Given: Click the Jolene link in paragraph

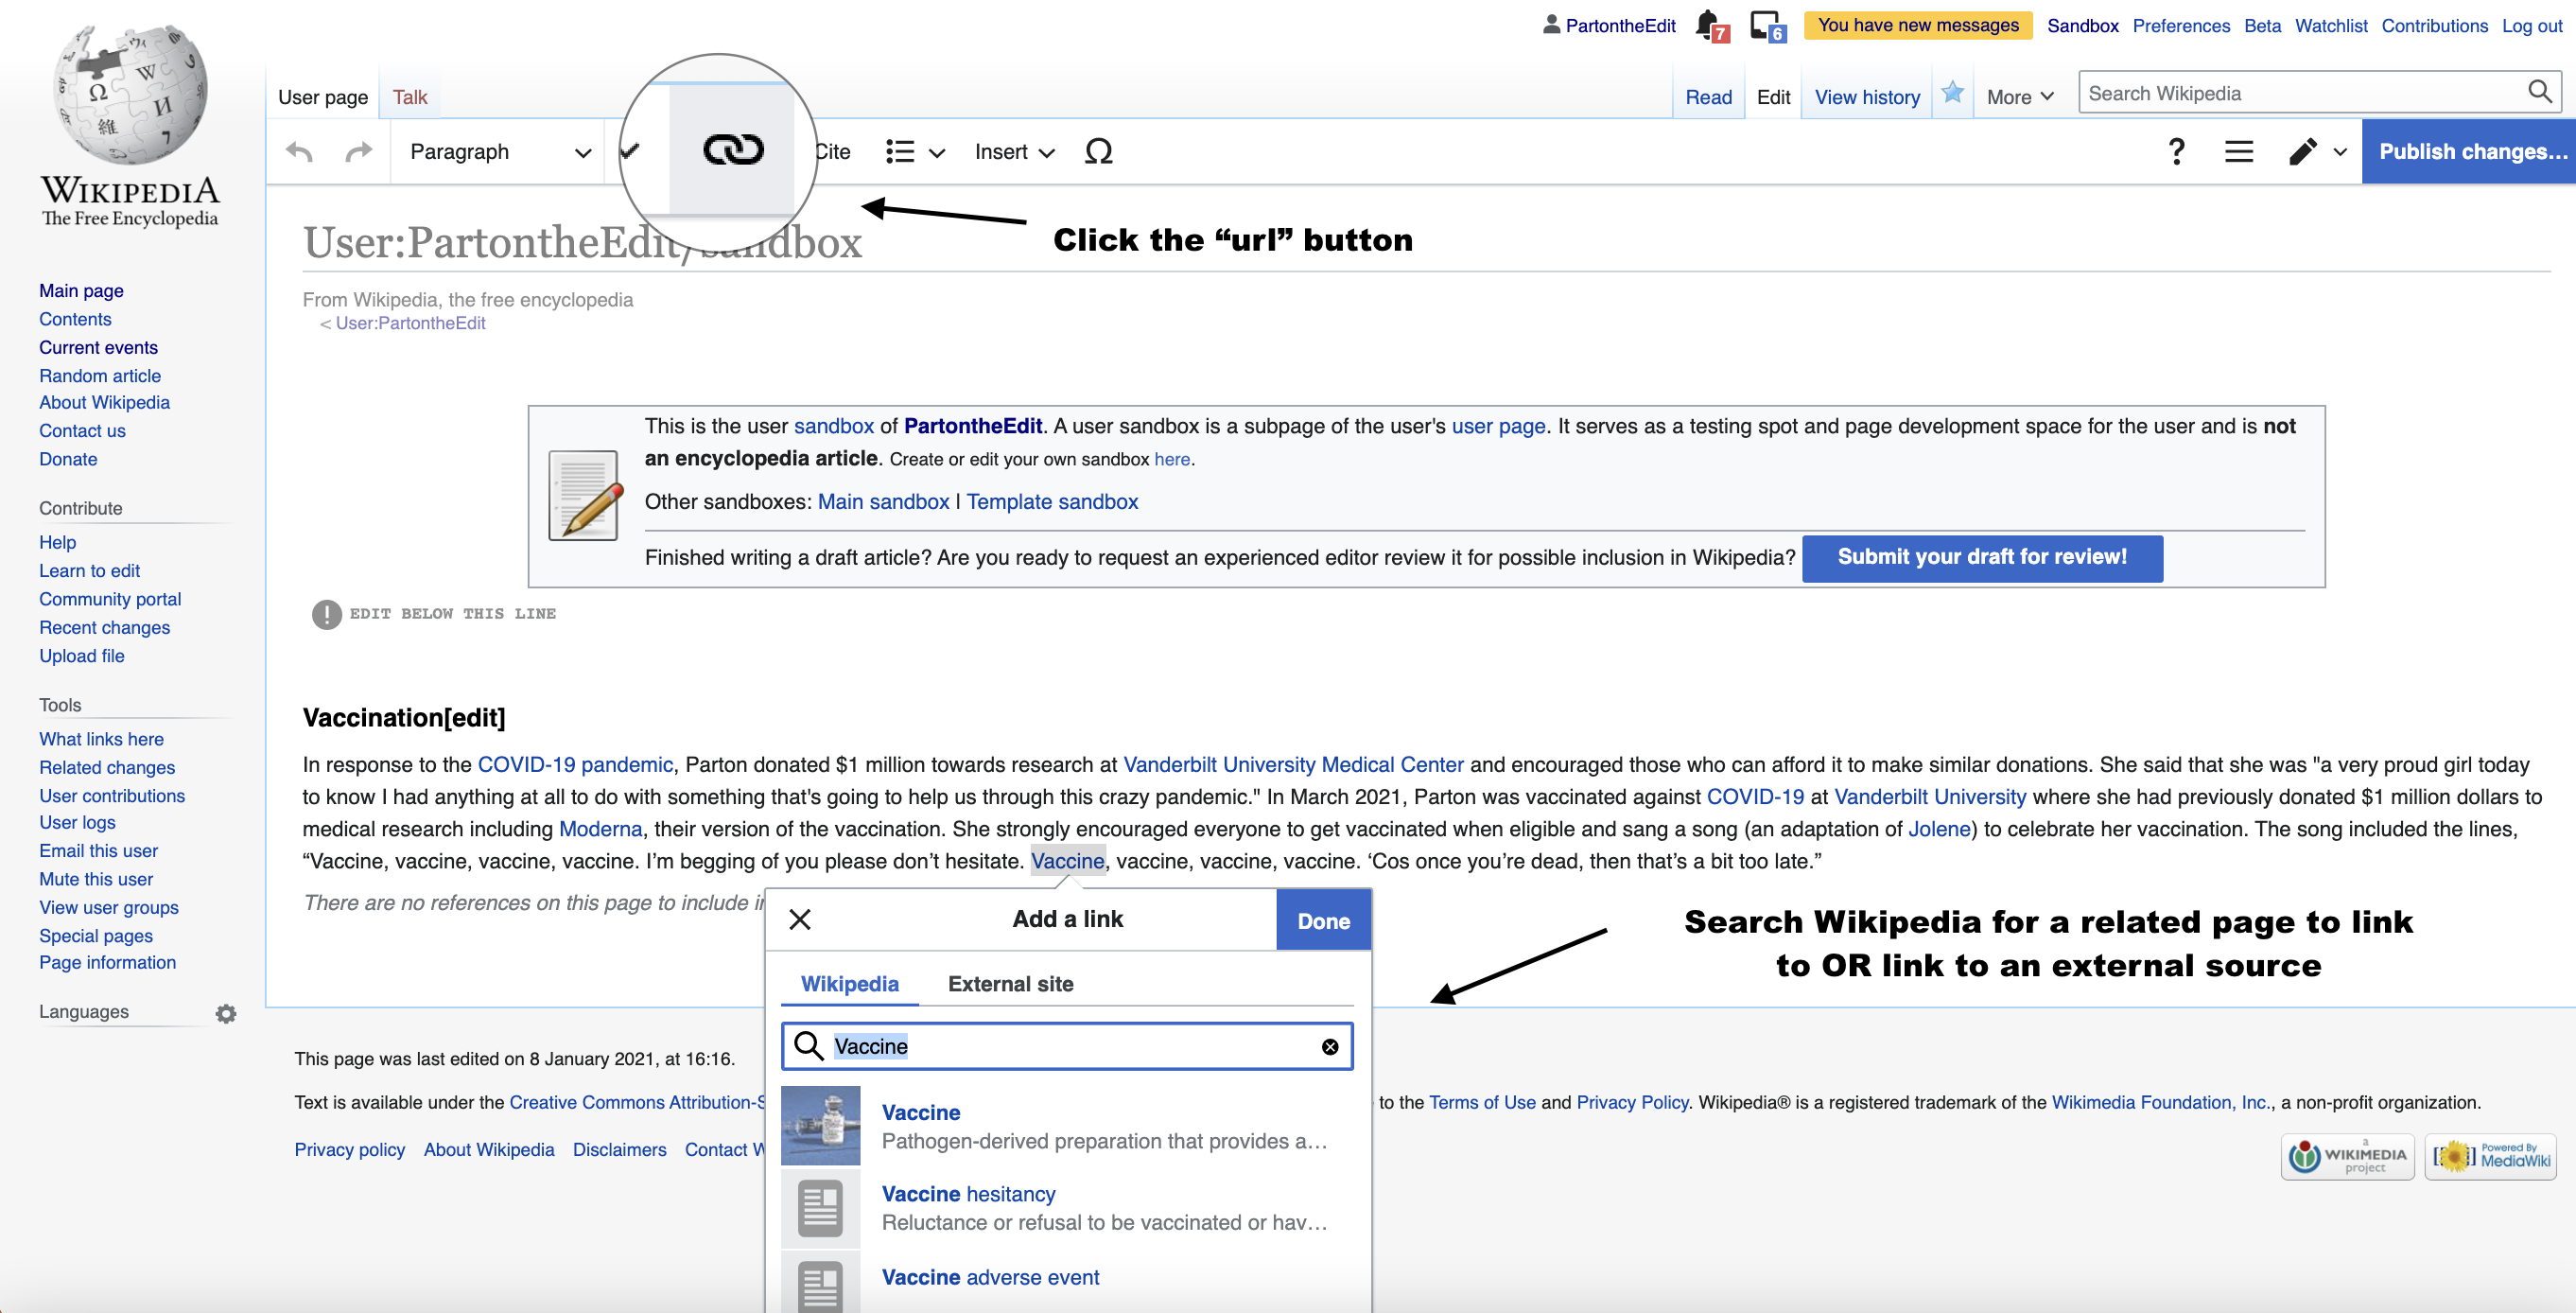Looking at the screenshot, I should tap(1938, 829).
